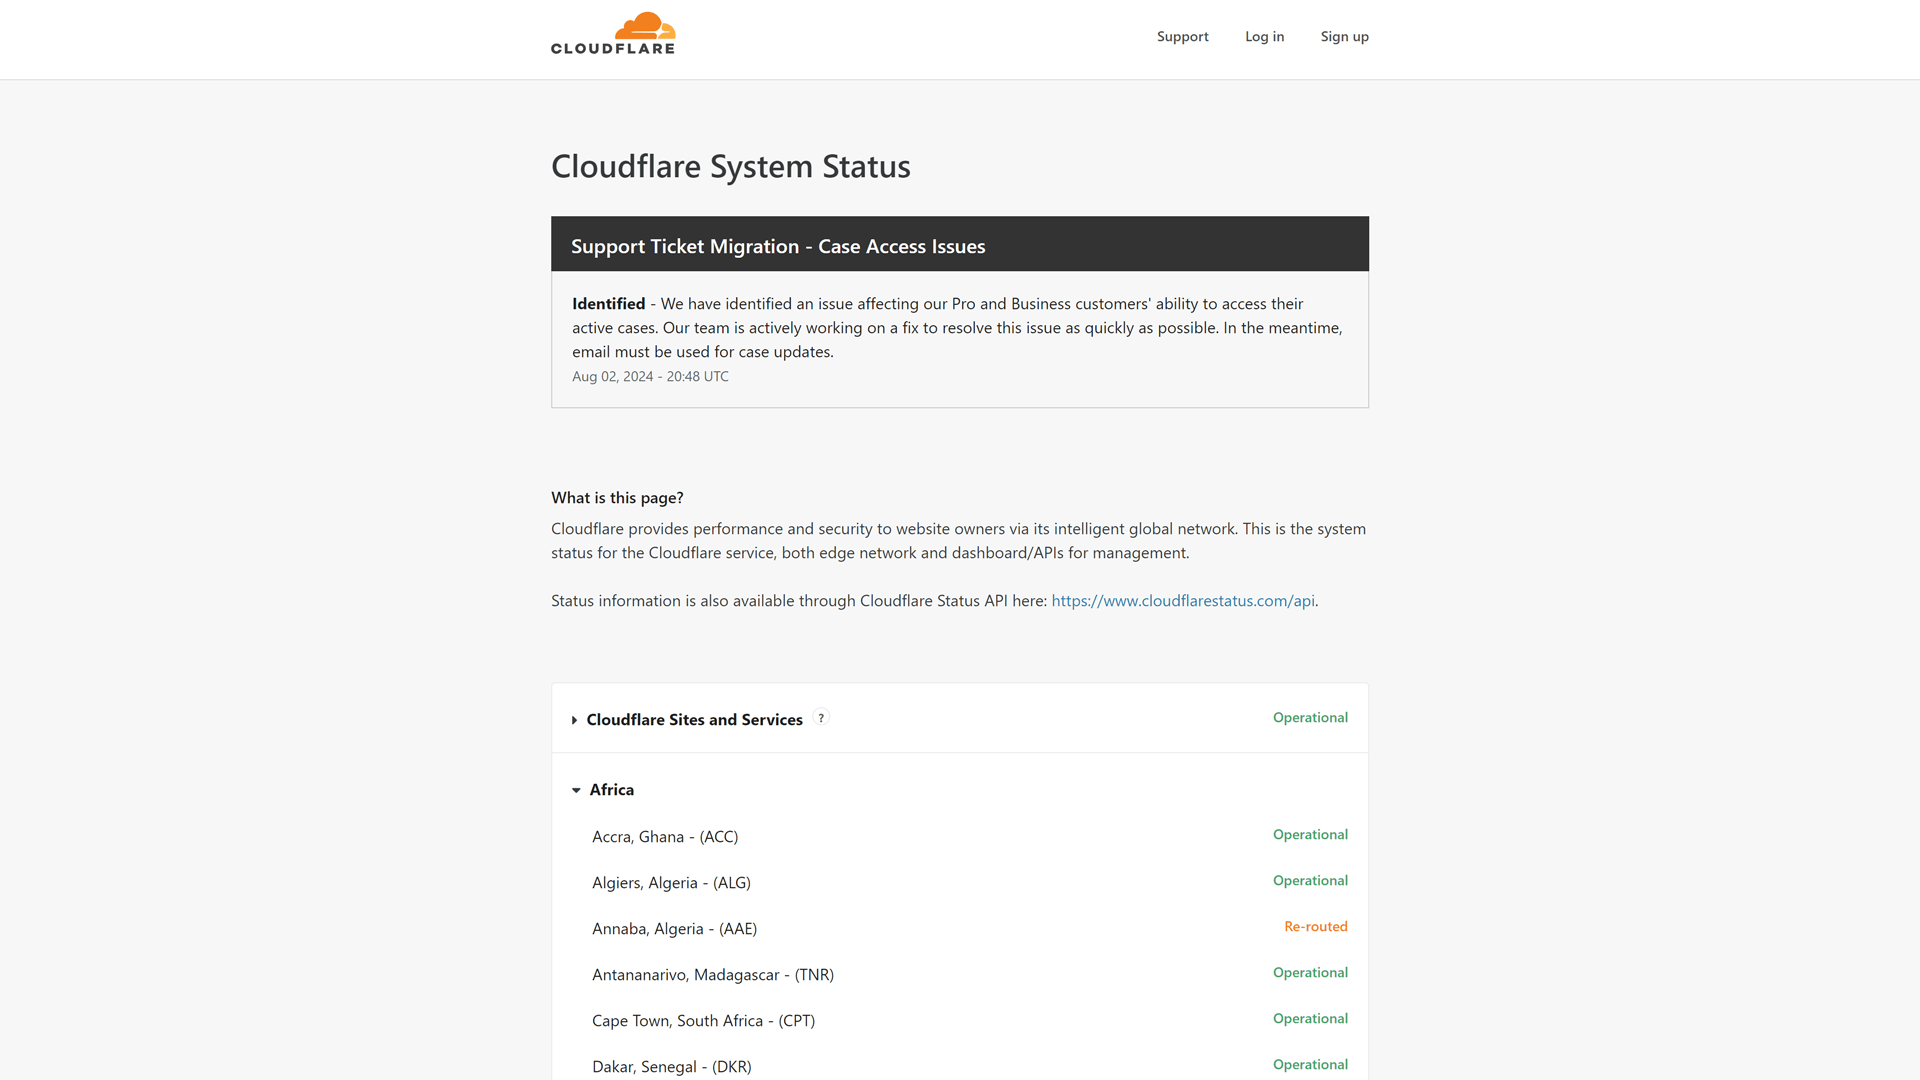Click the Support Ticket Migration incident header
The width and height of the screenshot is (1920, 1080).
tap(778, 245)
